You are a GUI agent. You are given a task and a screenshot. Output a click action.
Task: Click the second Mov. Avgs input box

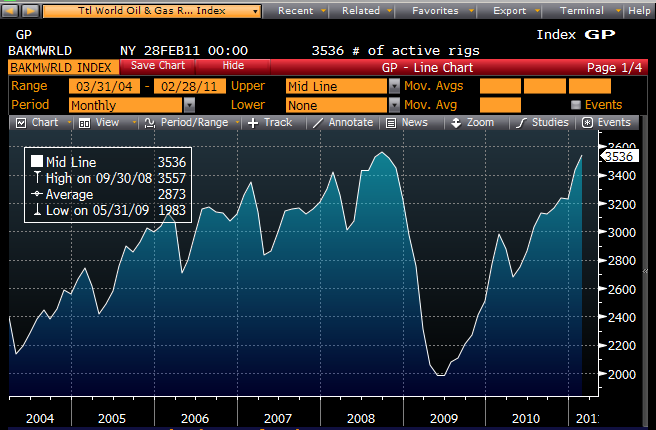tap(544, 86)
